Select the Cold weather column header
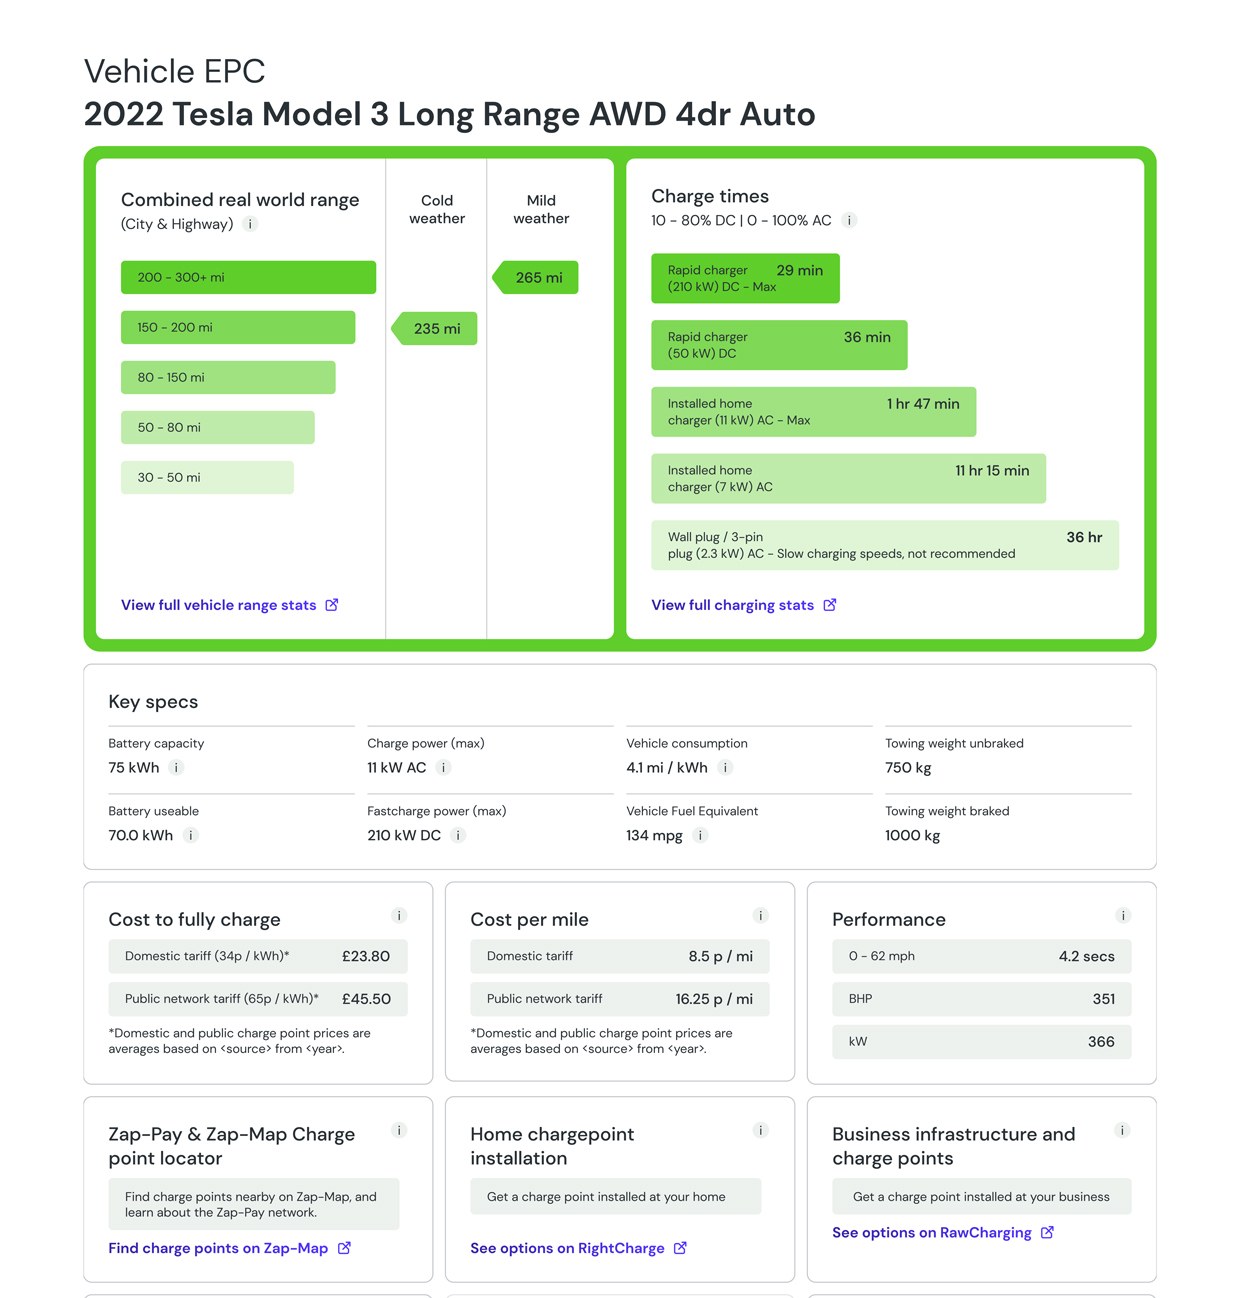Viewport: 1240px width, 1298px height. 437,209
